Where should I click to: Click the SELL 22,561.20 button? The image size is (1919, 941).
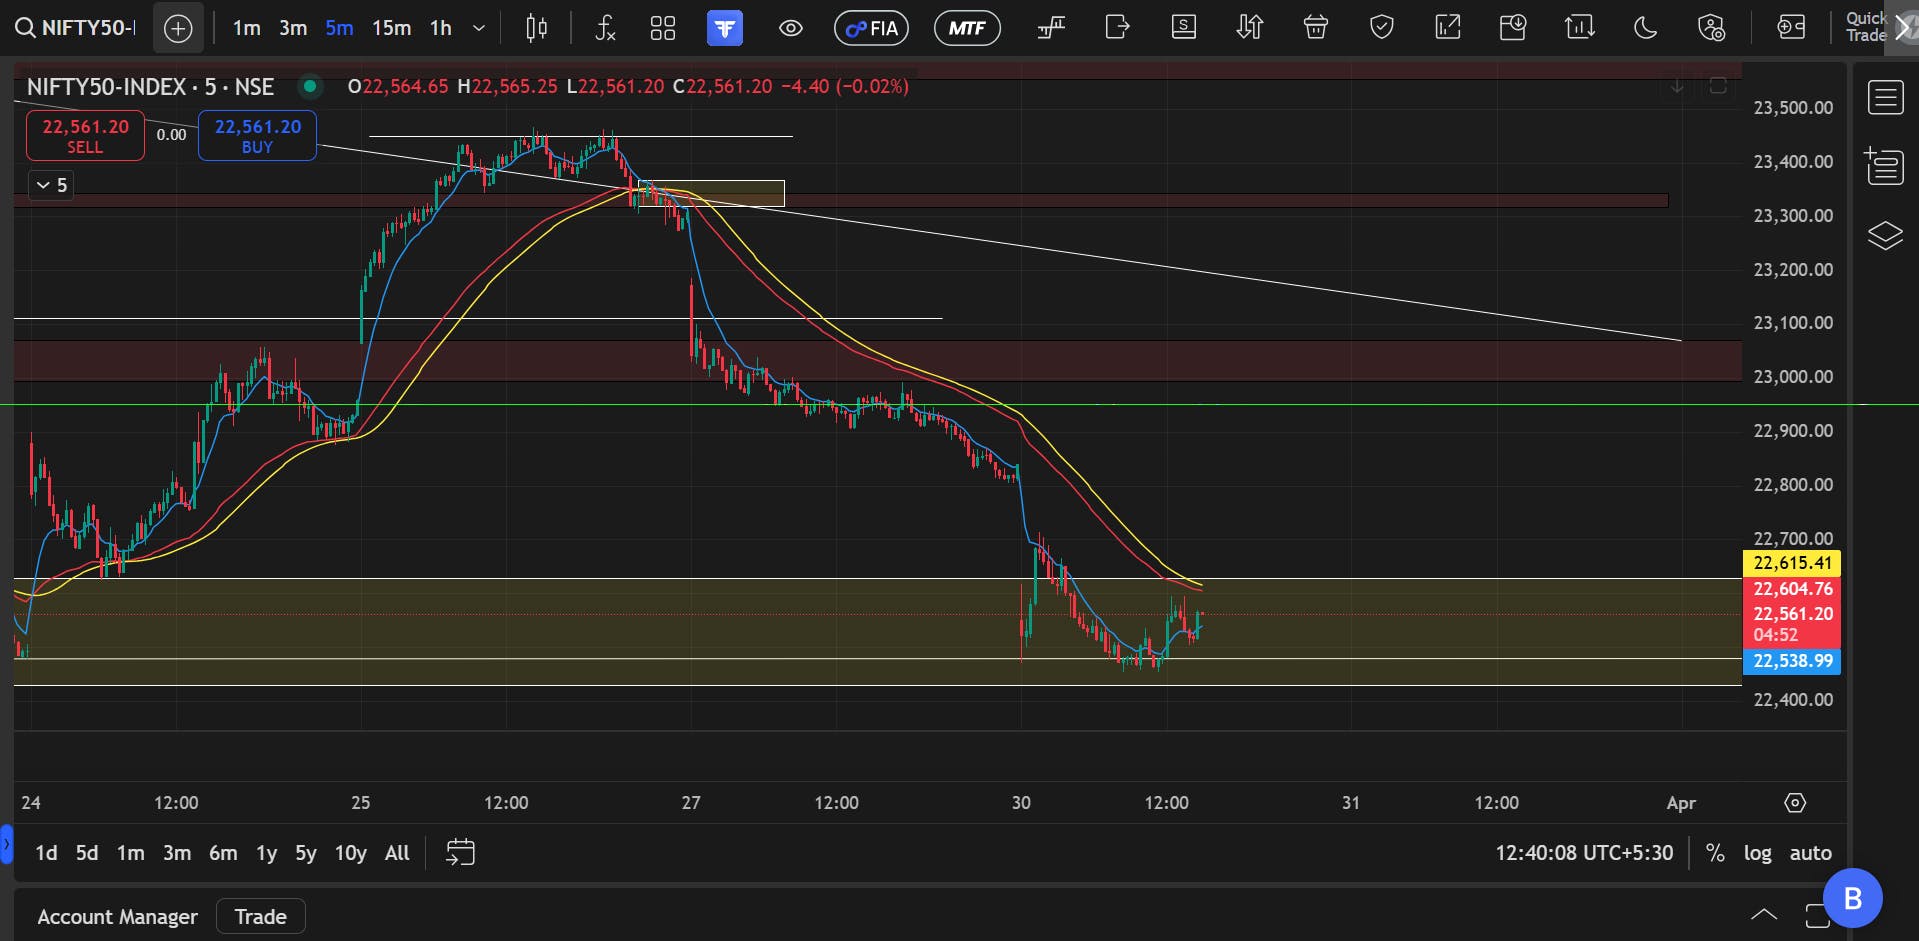pos(85,136)
